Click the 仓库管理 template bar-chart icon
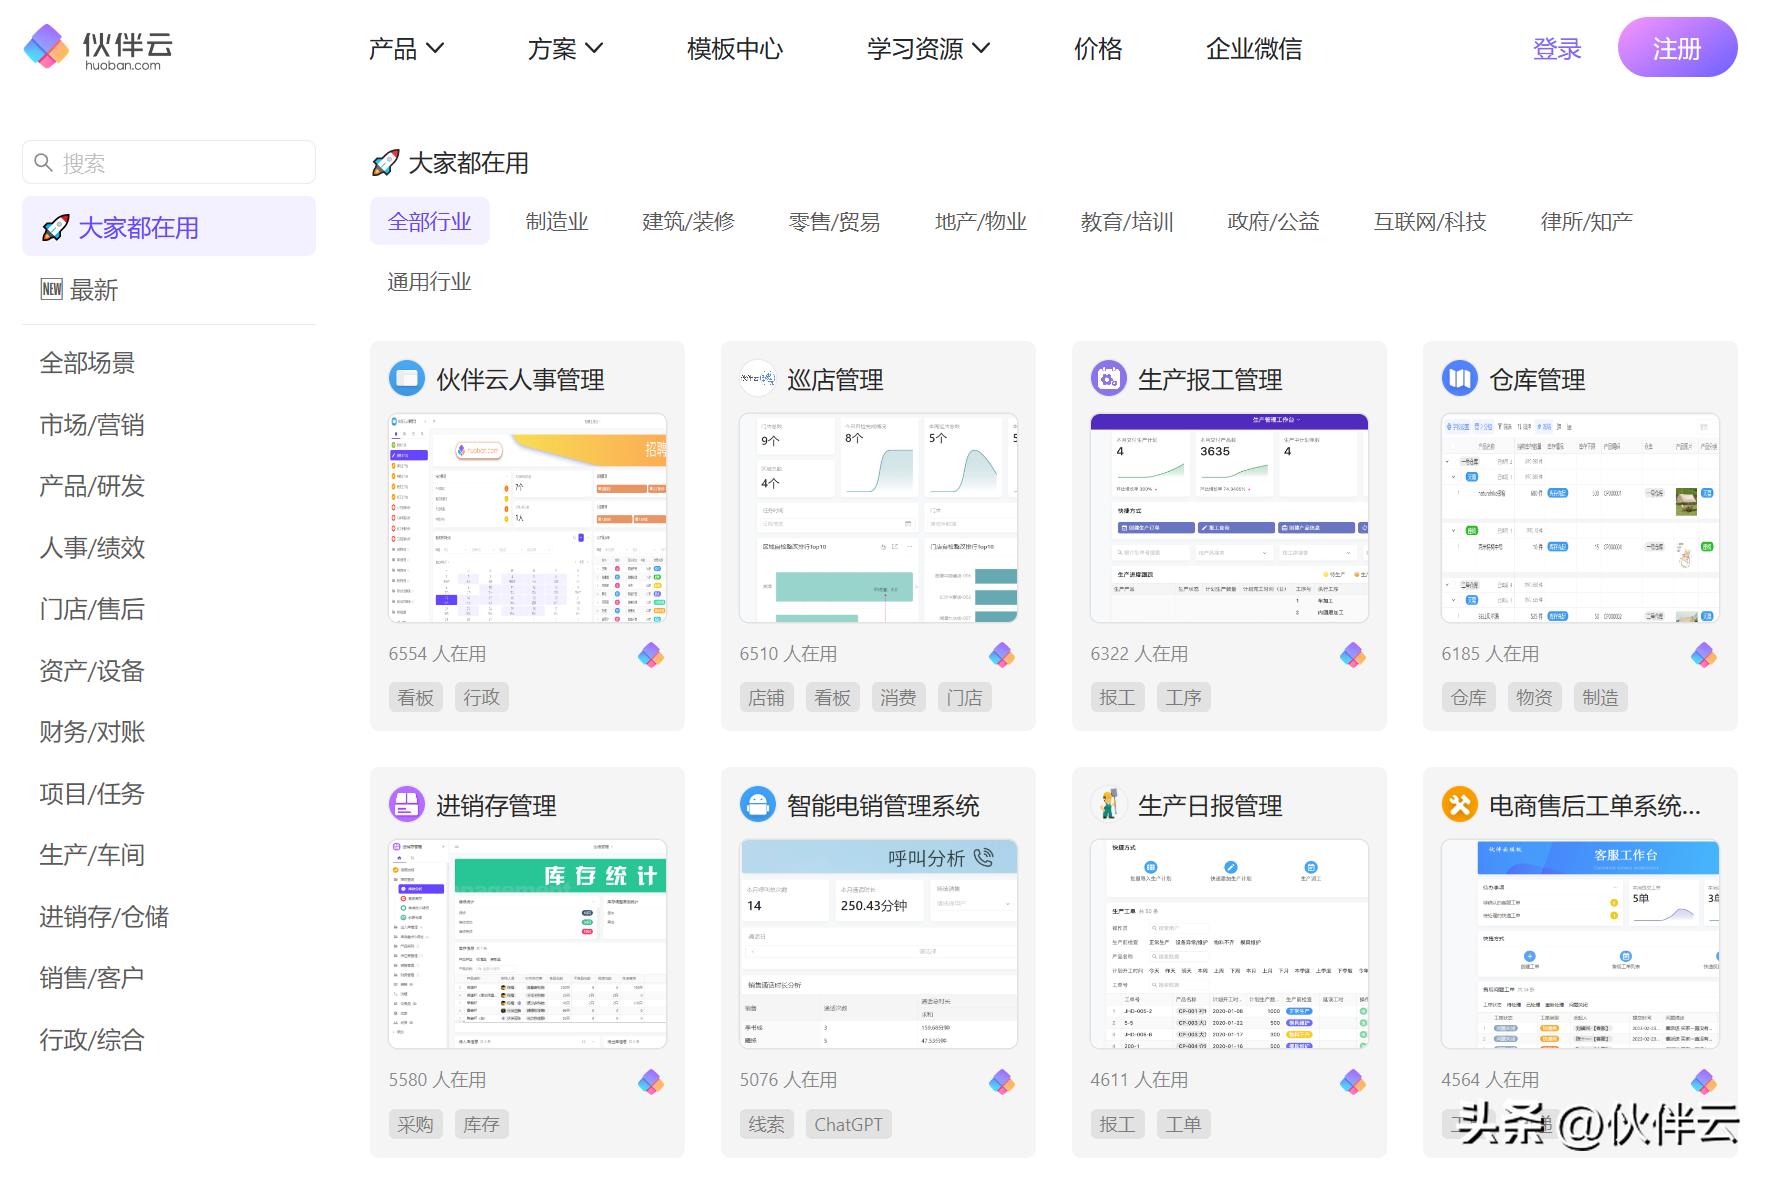This screenshot has width=1774, height=1181. 1459,378
